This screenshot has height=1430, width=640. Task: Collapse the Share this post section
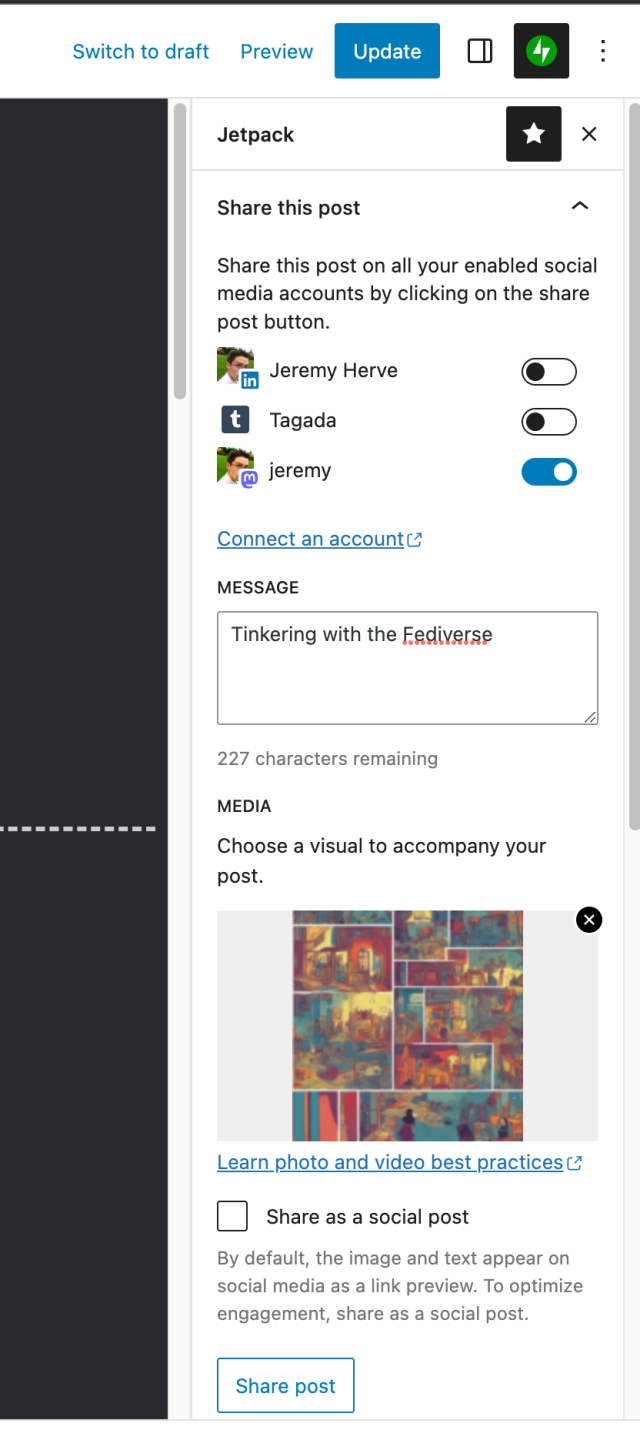click(580, 206)
